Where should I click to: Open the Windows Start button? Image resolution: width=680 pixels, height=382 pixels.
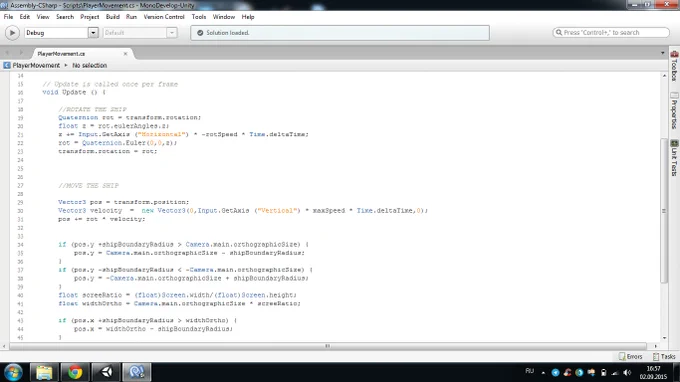[x=13, y=372]
